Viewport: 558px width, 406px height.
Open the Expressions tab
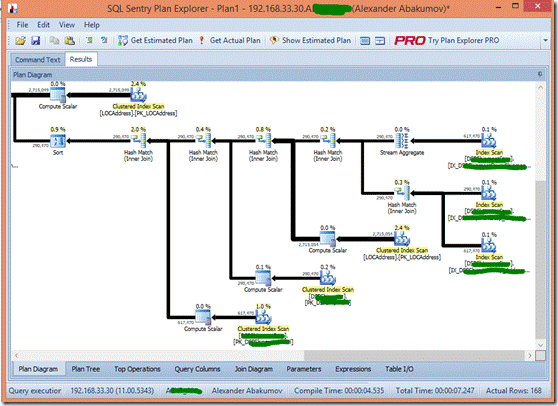coord(353,369)
